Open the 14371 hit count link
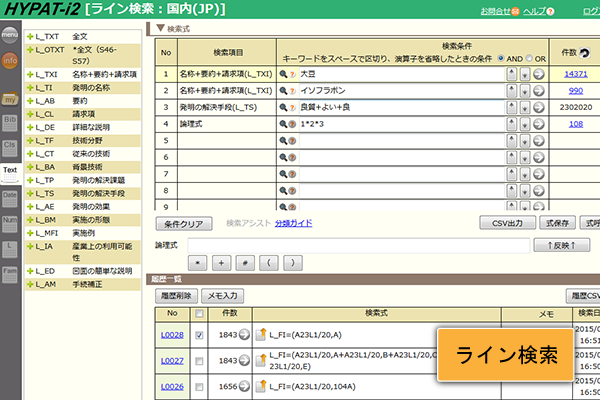 [575, 73]
